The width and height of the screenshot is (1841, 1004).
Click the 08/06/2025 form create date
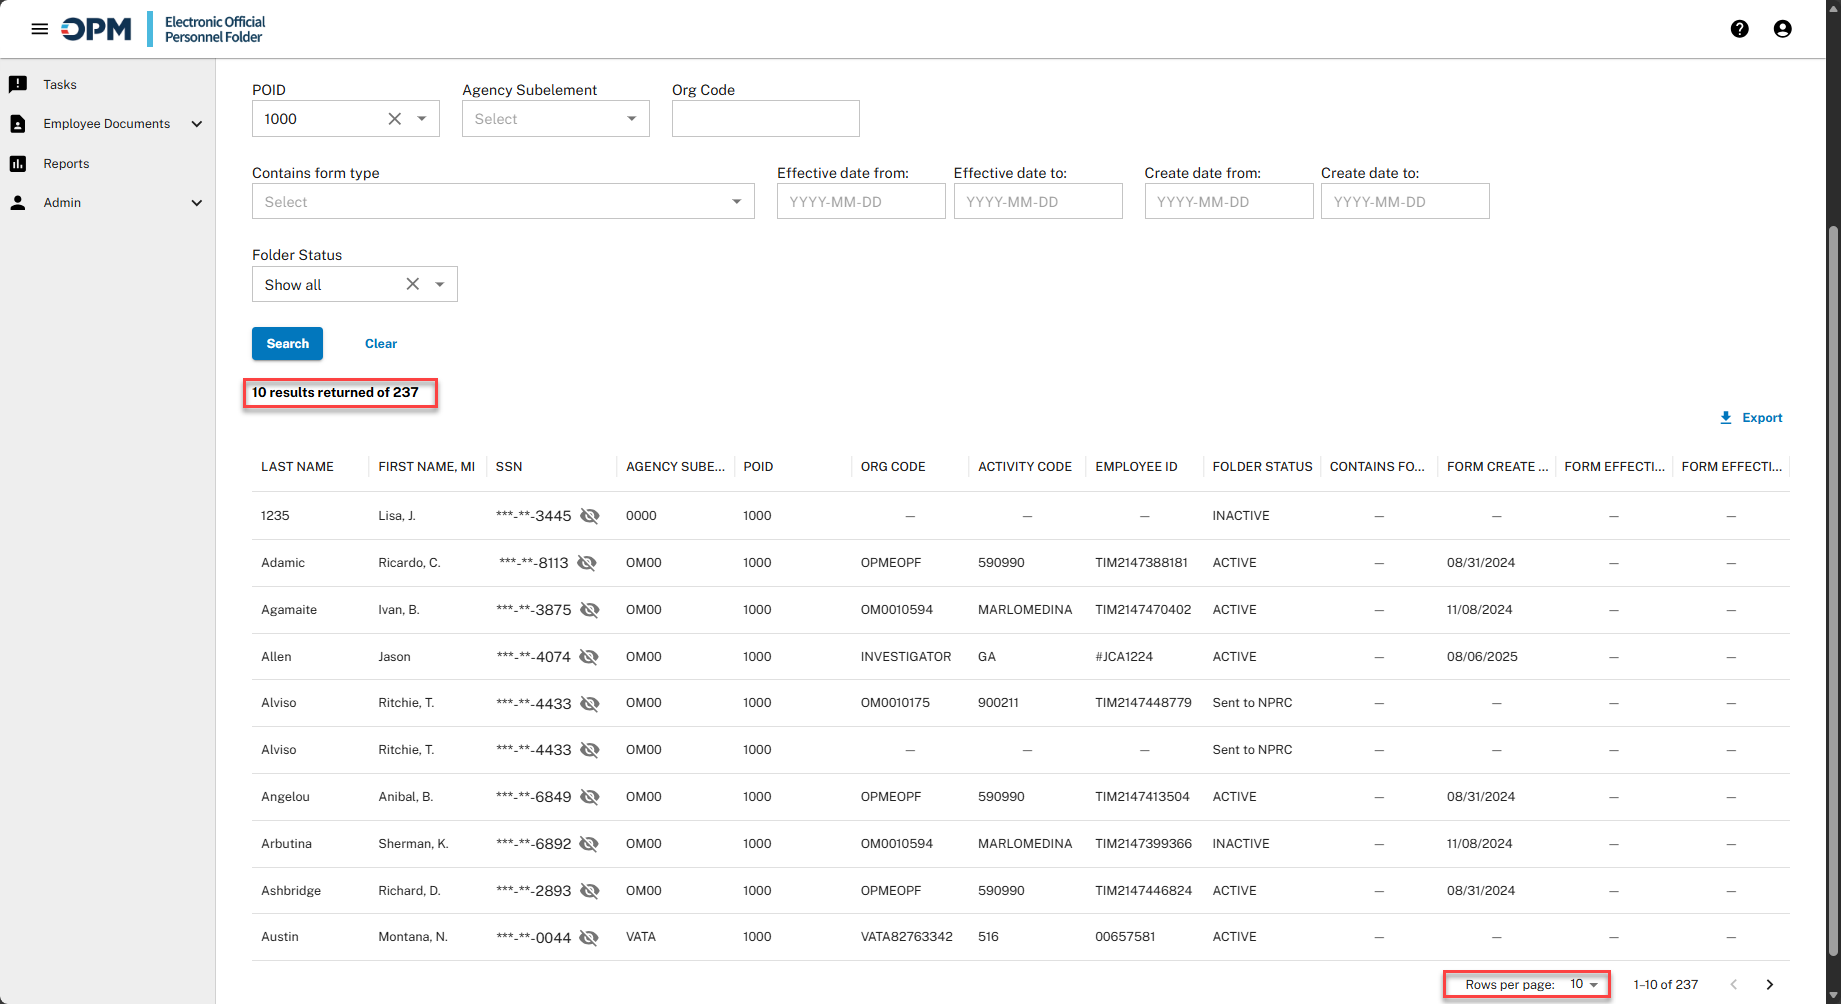1482,657
